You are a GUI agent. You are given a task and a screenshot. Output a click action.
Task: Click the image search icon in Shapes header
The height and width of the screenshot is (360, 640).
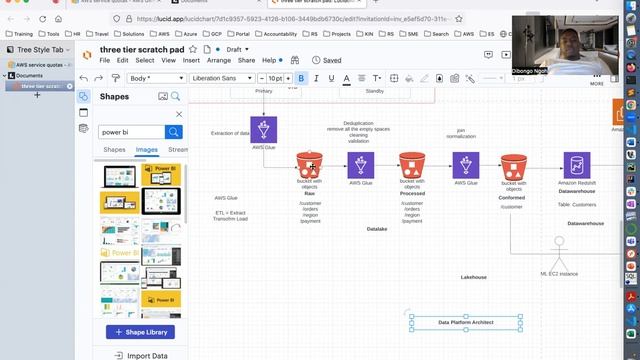click(x=162, y=96)
